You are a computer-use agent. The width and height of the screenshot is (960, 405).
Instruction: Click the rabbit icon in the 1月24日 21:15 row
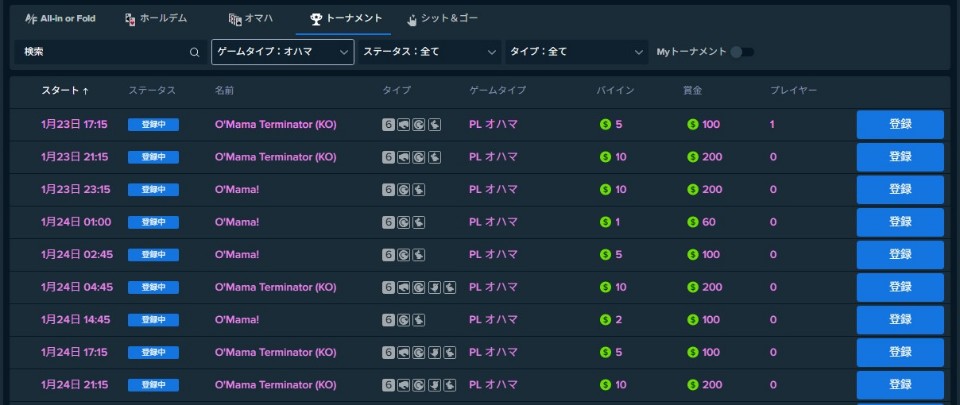coord(449,385)
